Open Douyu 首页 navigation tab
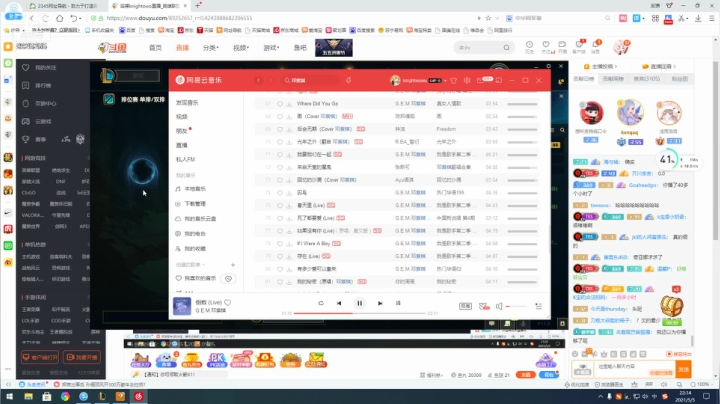The width and height of the screenshot is (720, 404). (155, 48)
